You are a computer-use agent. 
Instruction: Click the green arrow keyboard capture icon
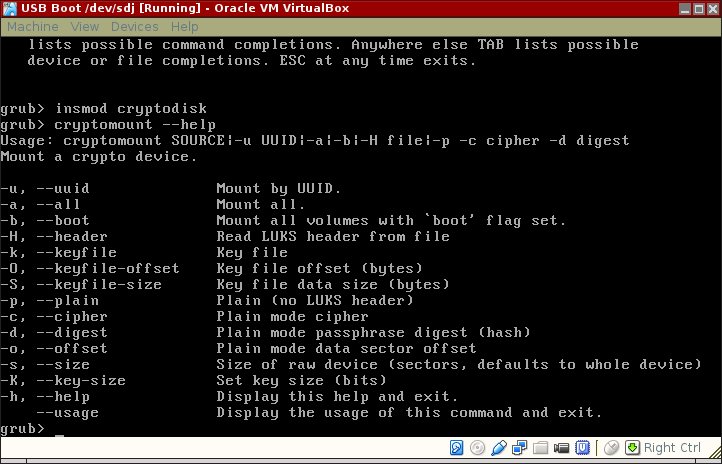pyautogui.click(x=633, y=447)
